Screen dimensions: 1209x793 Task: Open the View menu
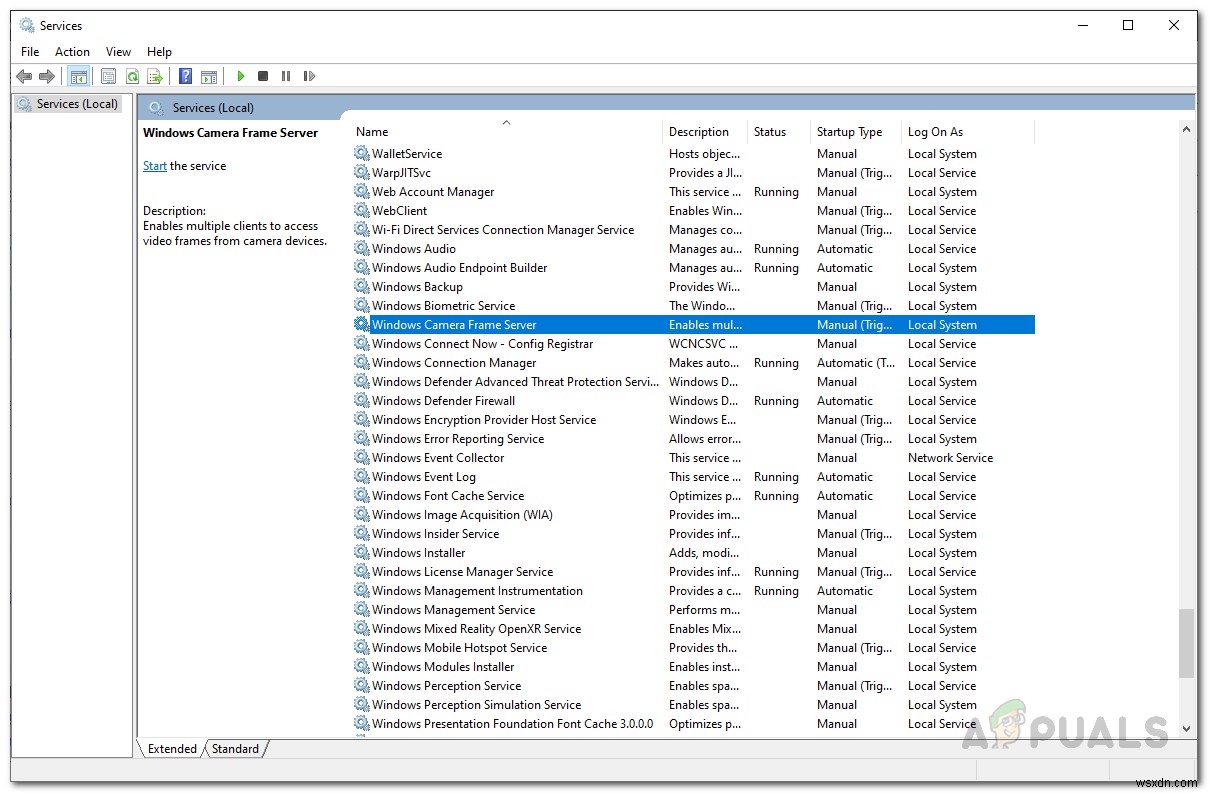click(118, 52)
